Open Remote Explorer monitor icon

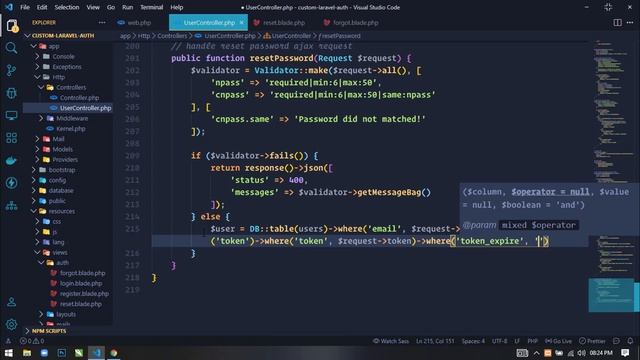tap(11, 116)
